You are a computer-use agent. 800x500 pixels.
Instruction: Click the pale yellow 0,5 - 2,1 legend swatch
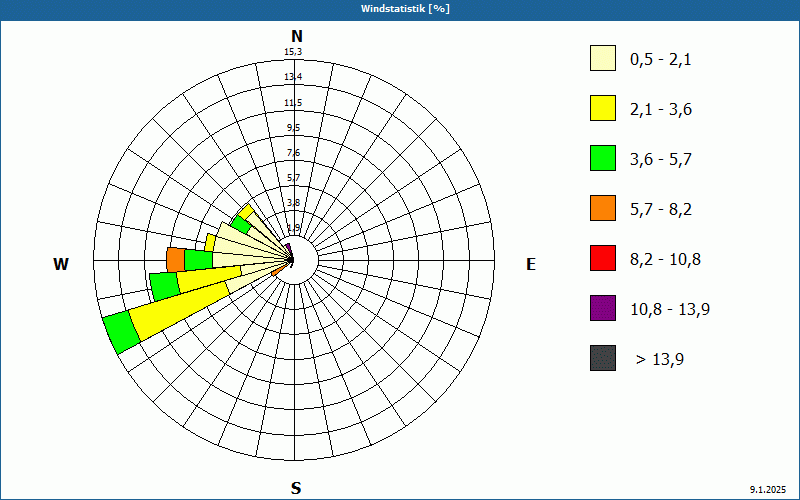click(603, 58)
